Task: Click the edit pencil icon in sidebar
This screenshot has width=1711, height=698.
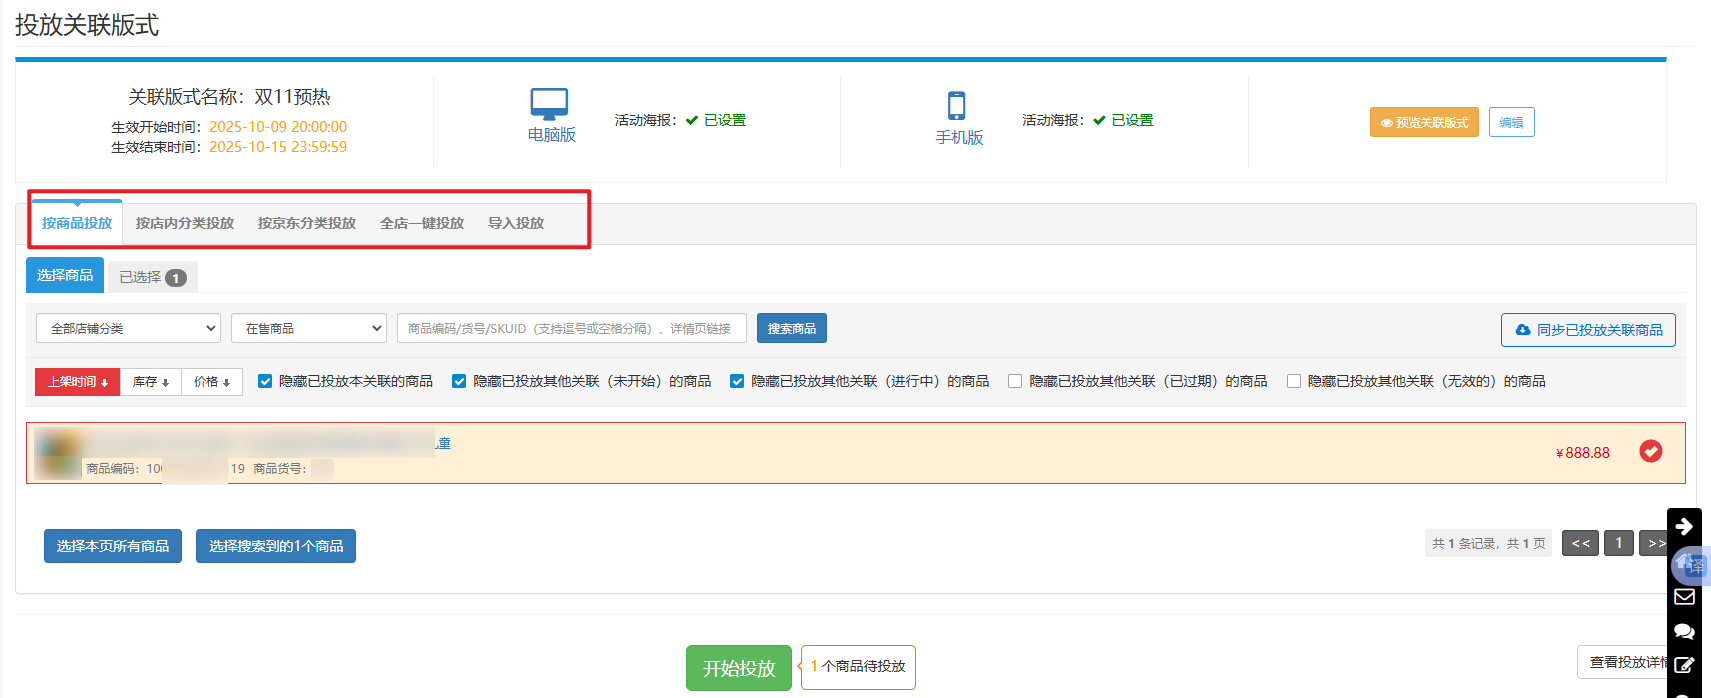Action: tap(1684, 665)
